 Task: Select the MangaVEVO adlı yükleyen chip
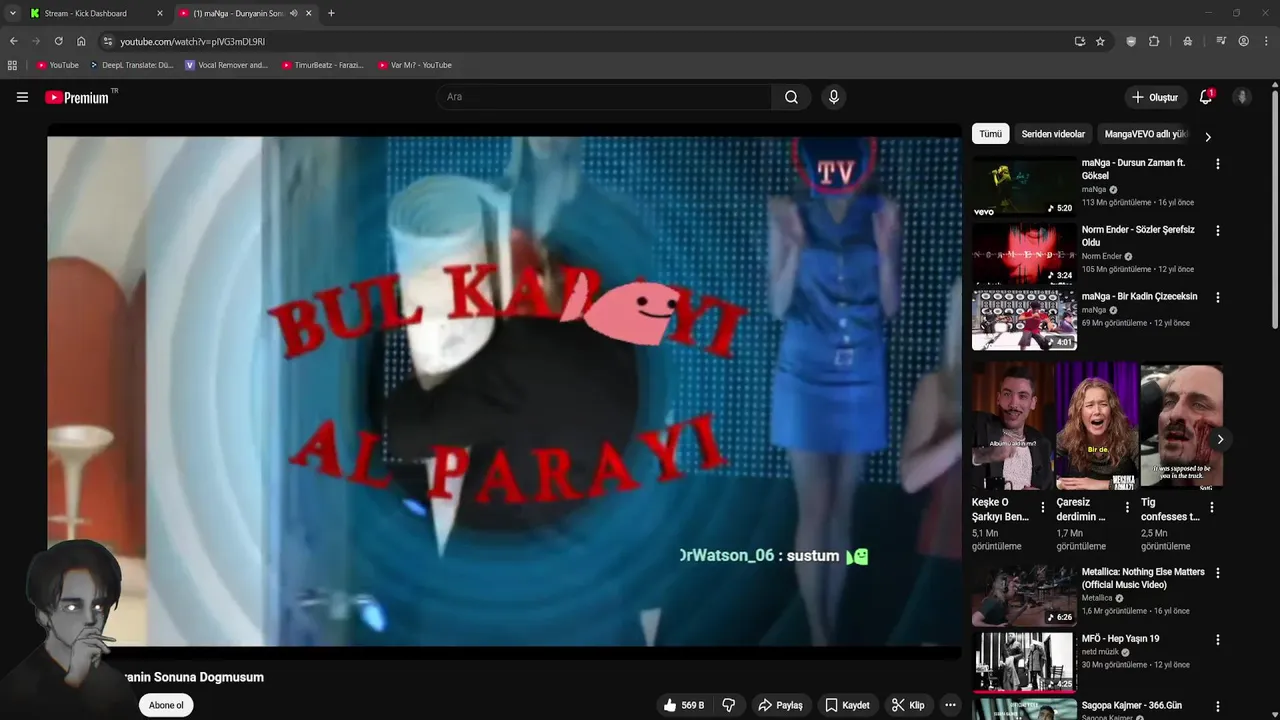coord(1146,134)
